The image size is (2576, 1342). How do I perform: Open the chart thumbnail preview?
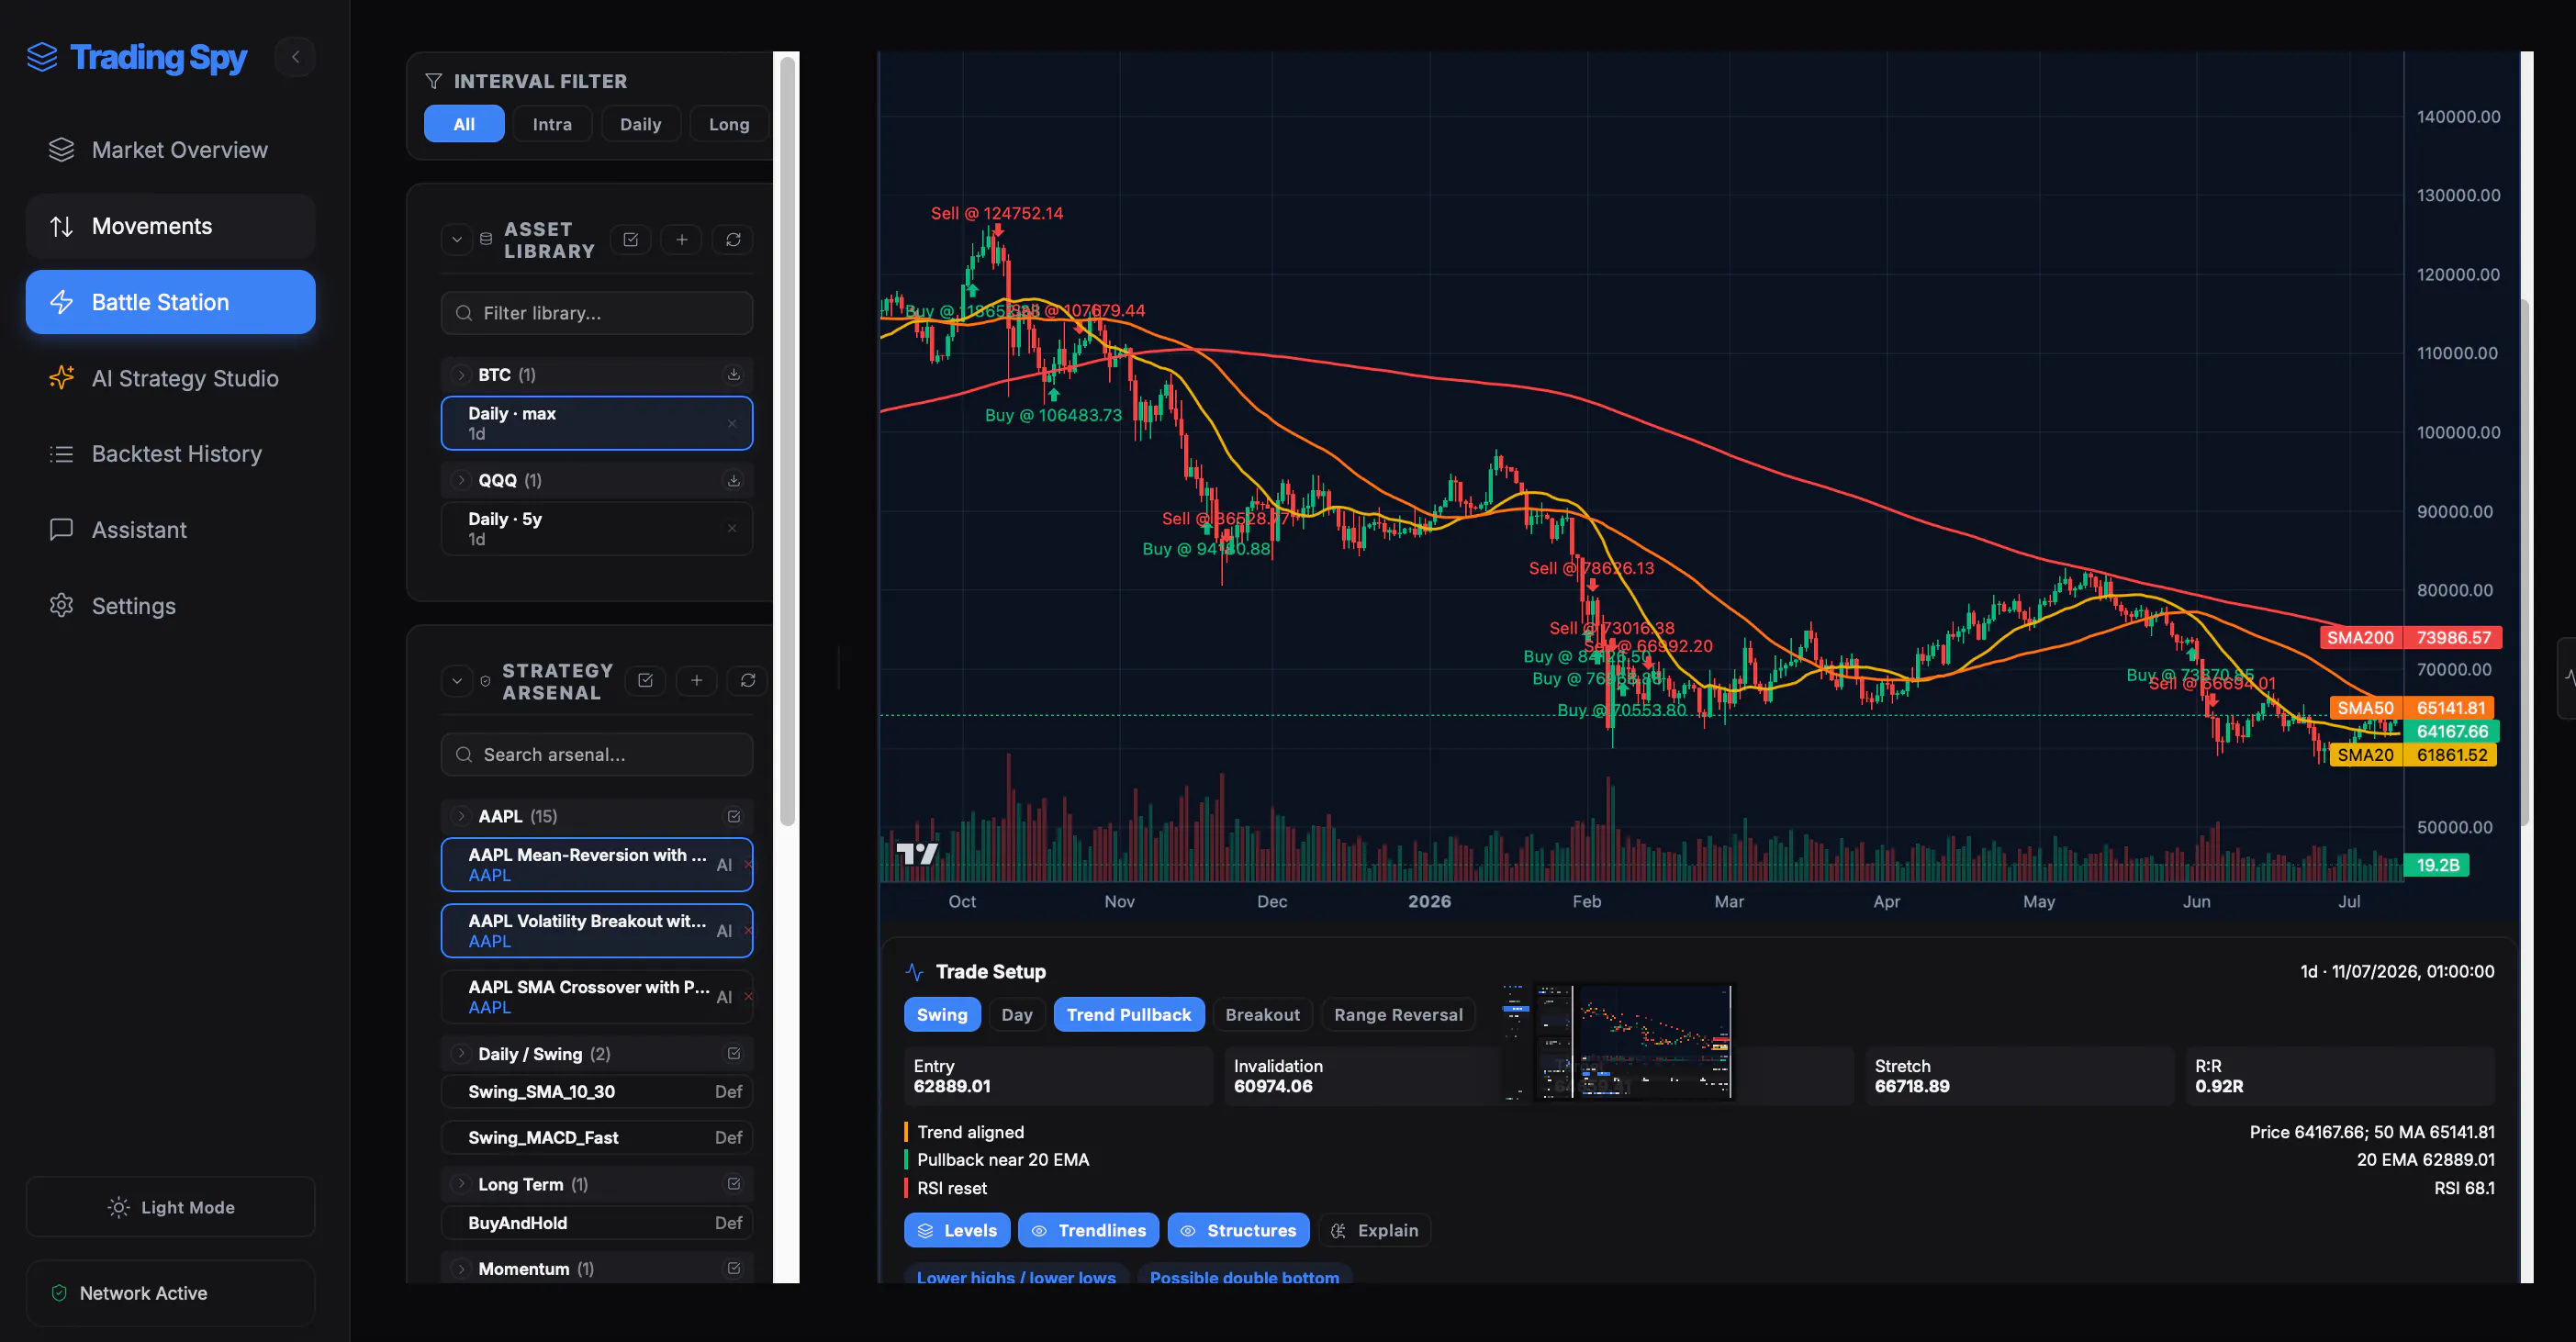[1617, 1041]
